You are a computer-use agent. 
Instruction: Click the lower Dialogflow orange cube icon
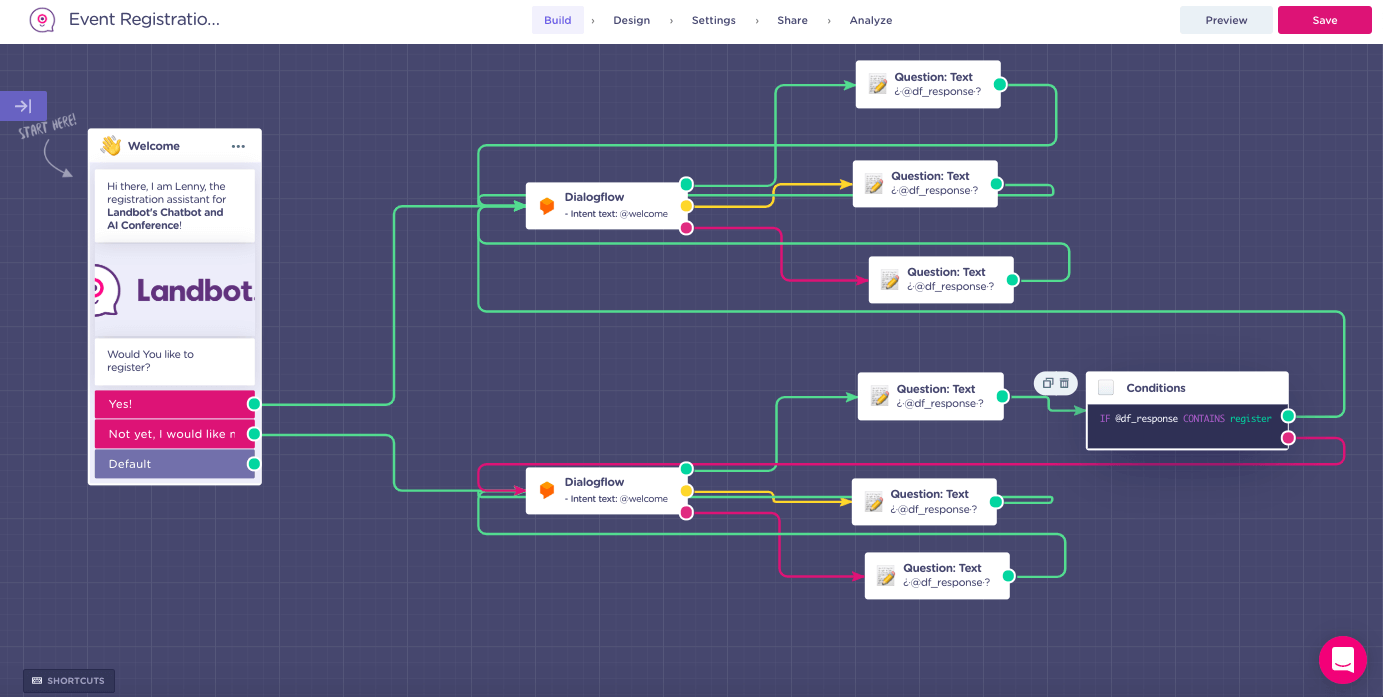tap(547, 490)
